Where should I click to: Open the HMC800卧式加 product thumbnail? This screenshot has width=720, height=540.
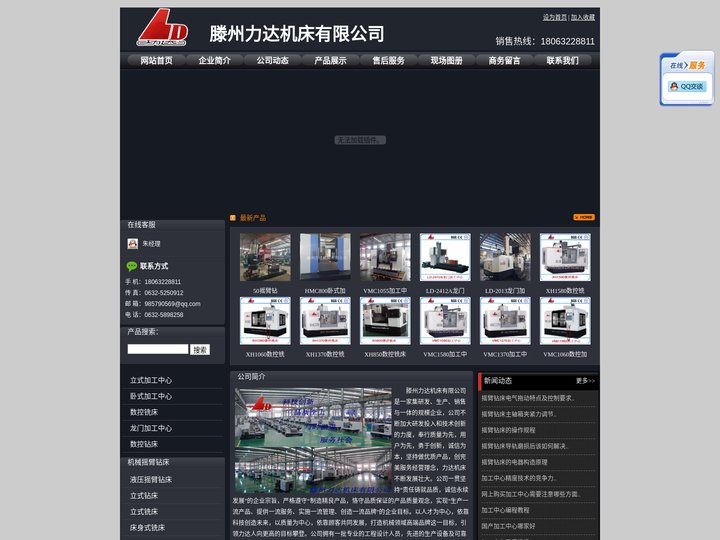[325, 257]
